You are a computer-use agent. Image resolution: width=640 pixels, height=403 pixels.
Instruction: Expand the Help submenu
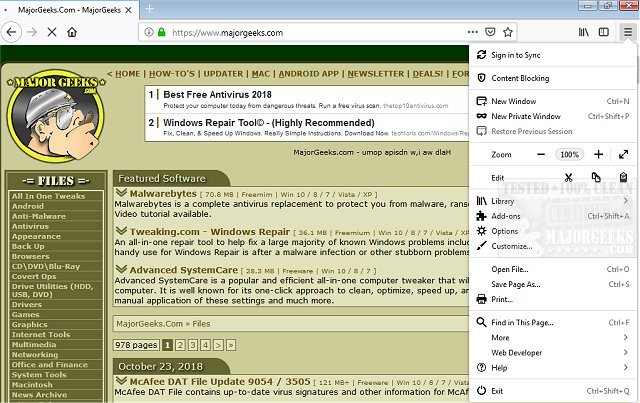(x=553, y=368)
